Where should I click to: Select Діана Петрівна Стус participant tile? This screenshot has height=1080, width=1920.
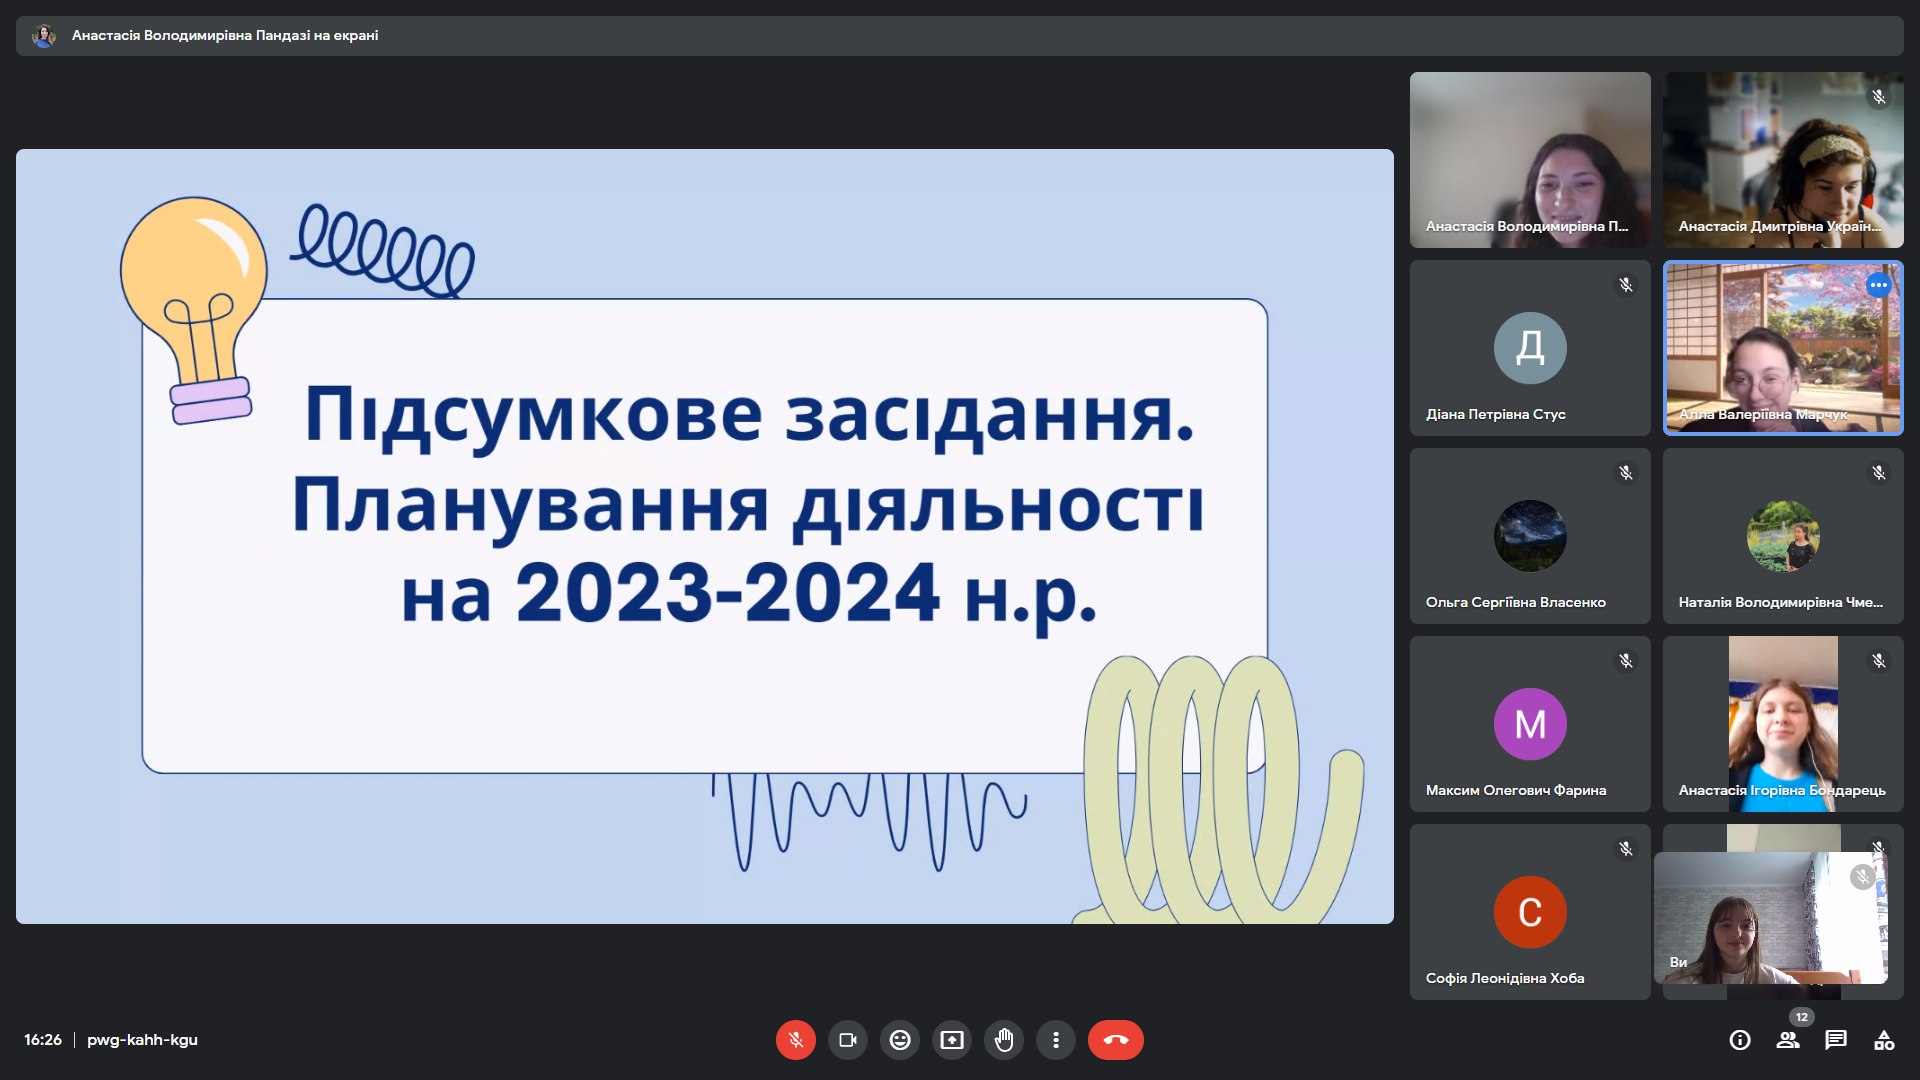[x=1530, y=348]
